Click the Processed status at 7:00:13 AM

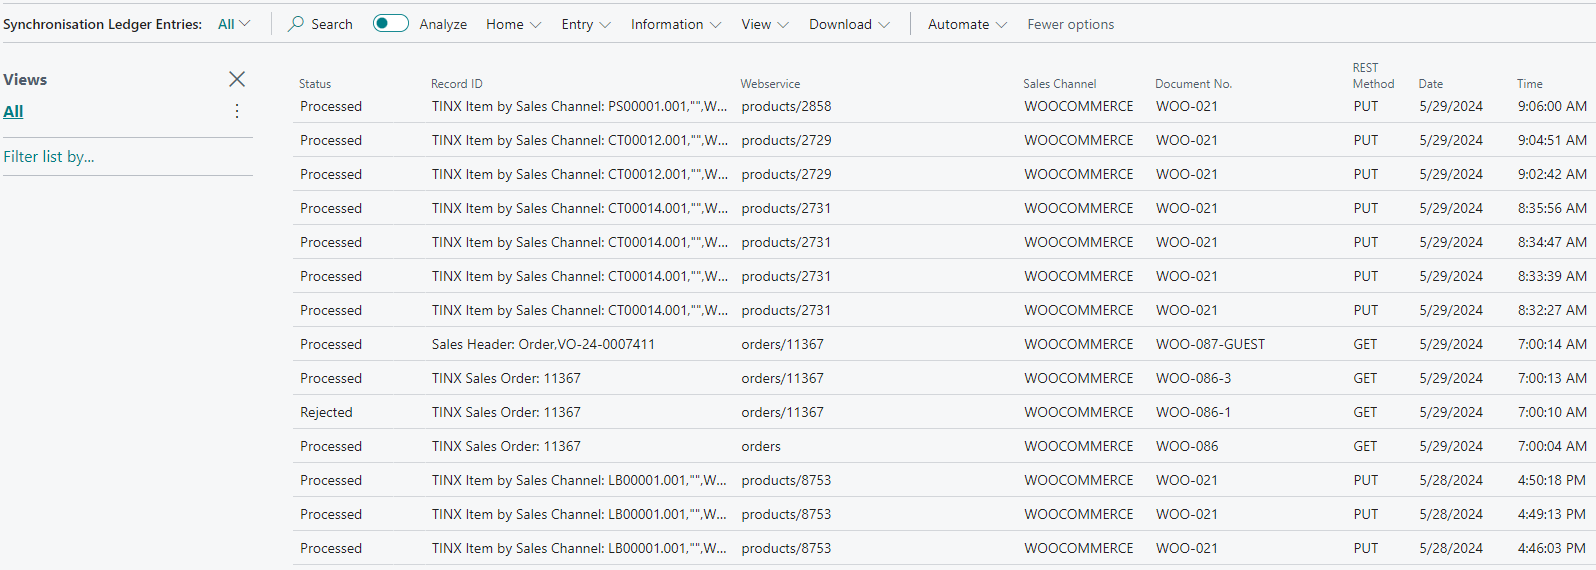coord(331,378)
